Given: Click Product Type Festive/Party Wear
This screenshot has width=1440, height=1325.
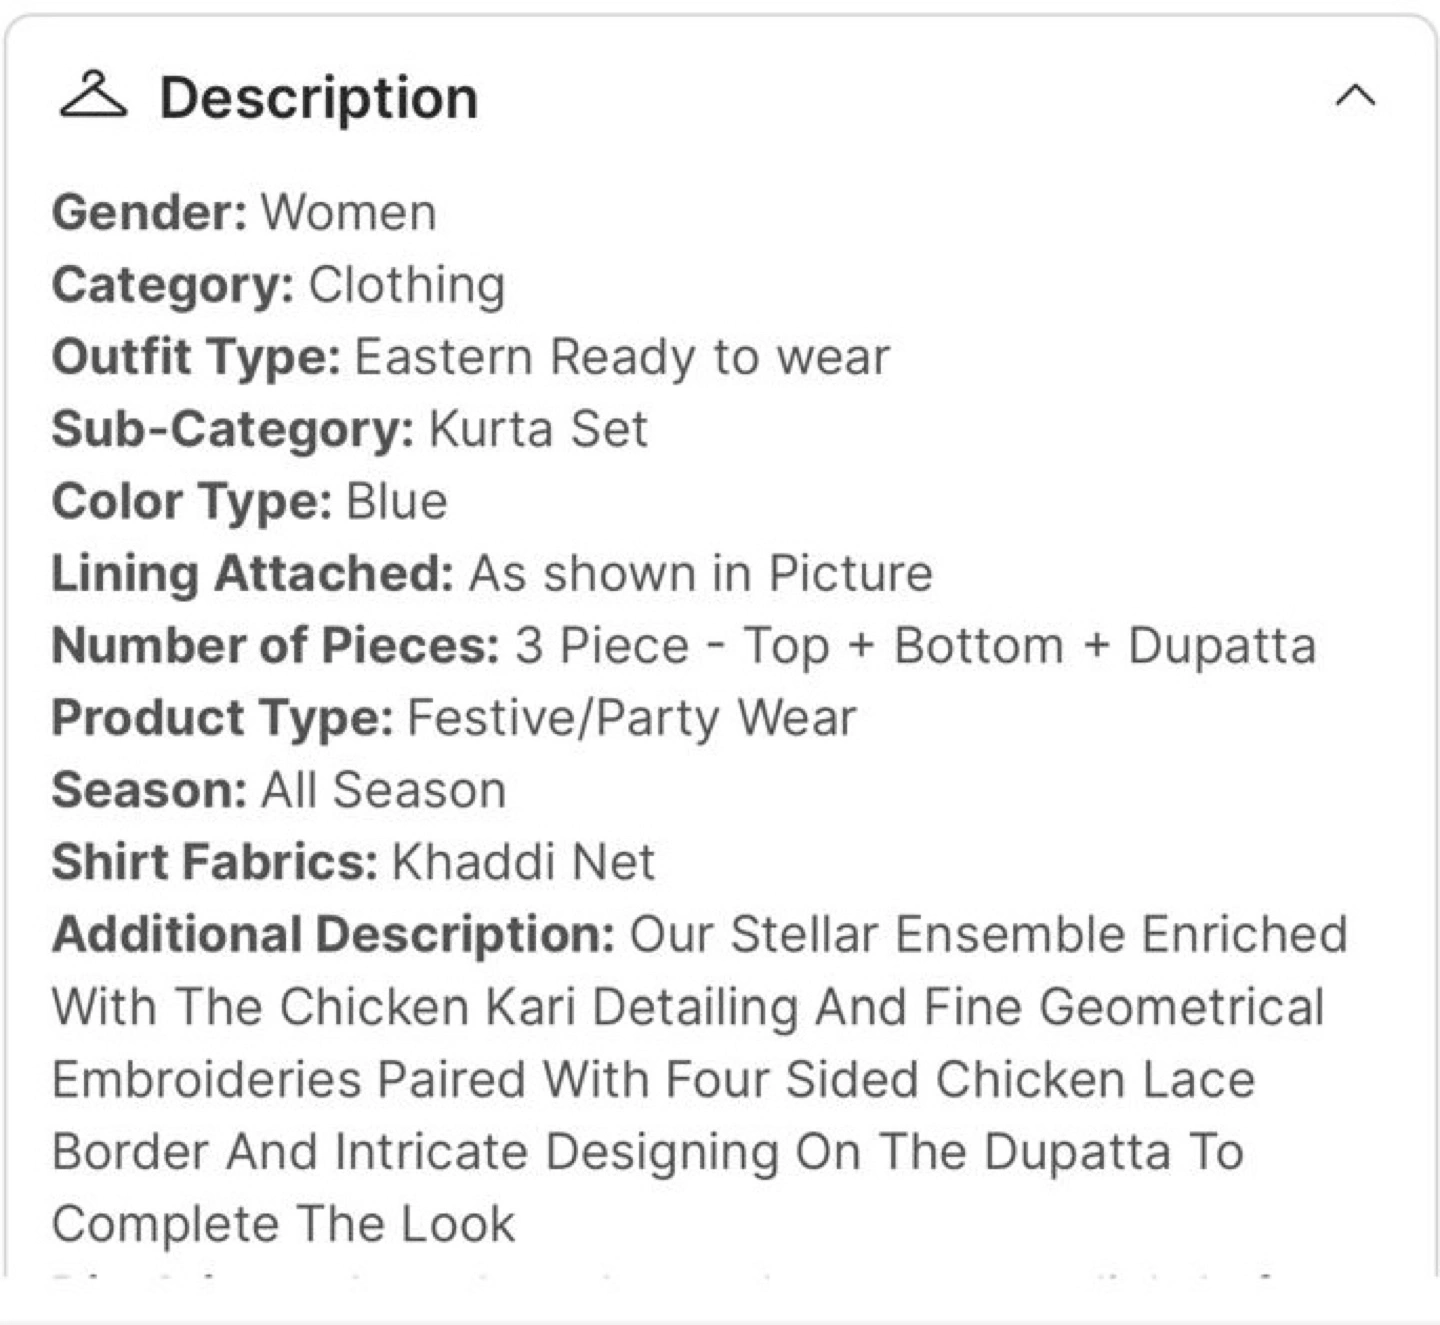Looking at the screenshot, I should coord(454,718).
